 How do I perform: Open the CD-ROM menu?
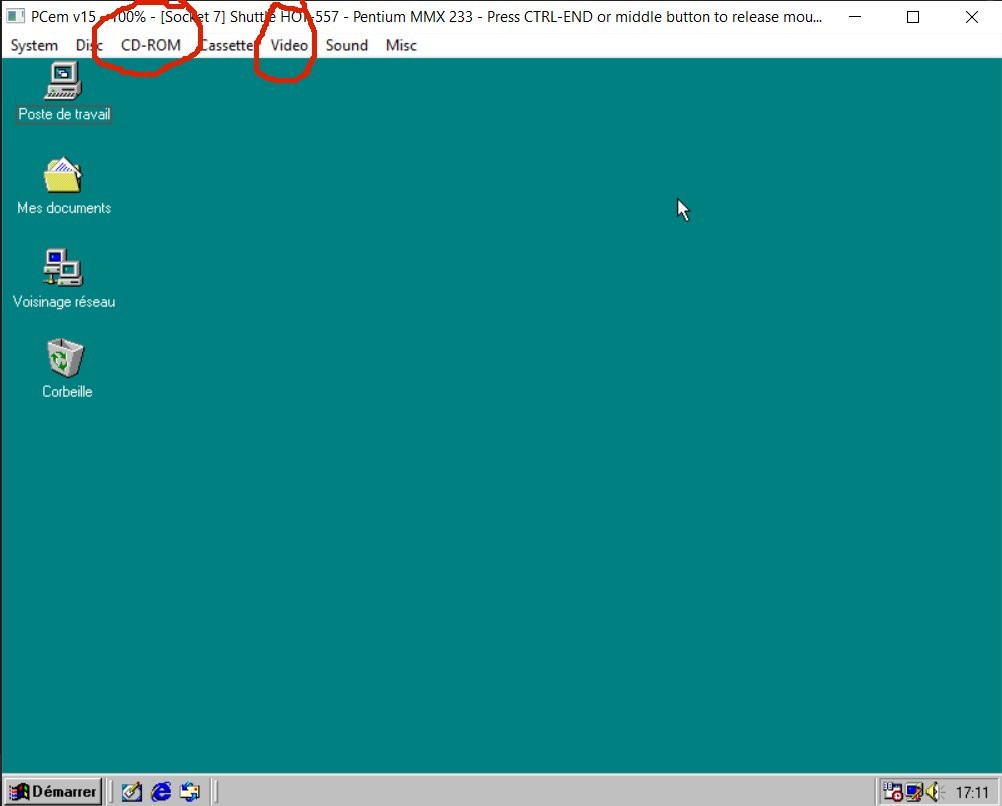coord(151,45)
